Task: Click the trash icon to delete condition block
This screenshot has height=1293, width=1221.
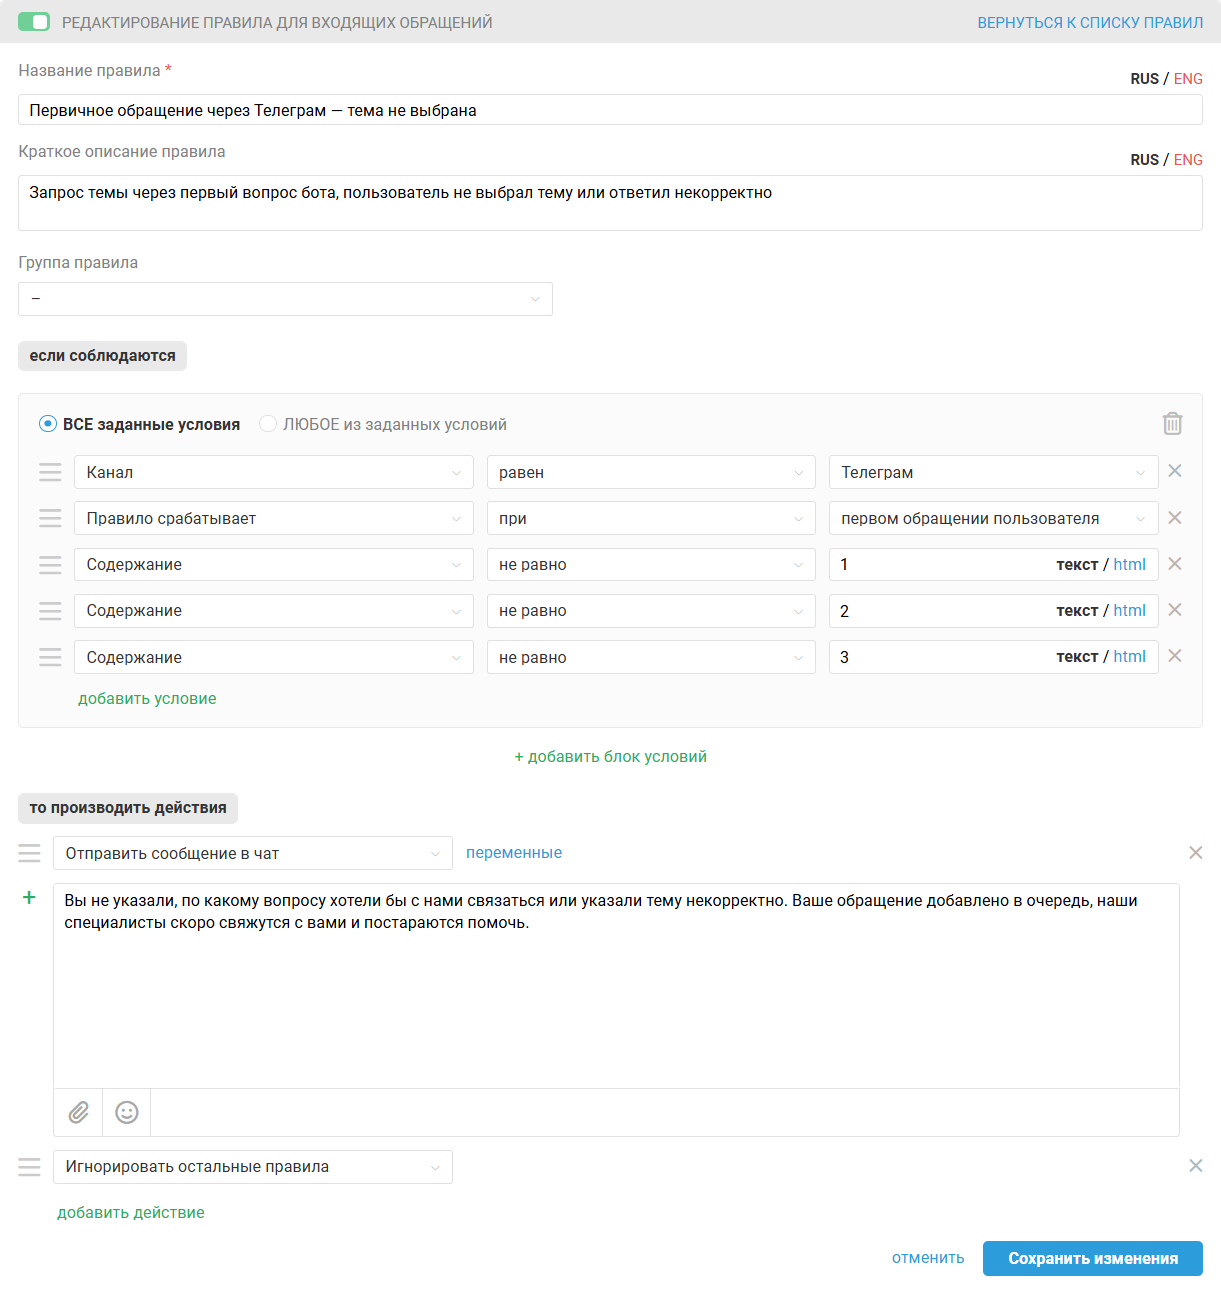Action: point(1172,424)
